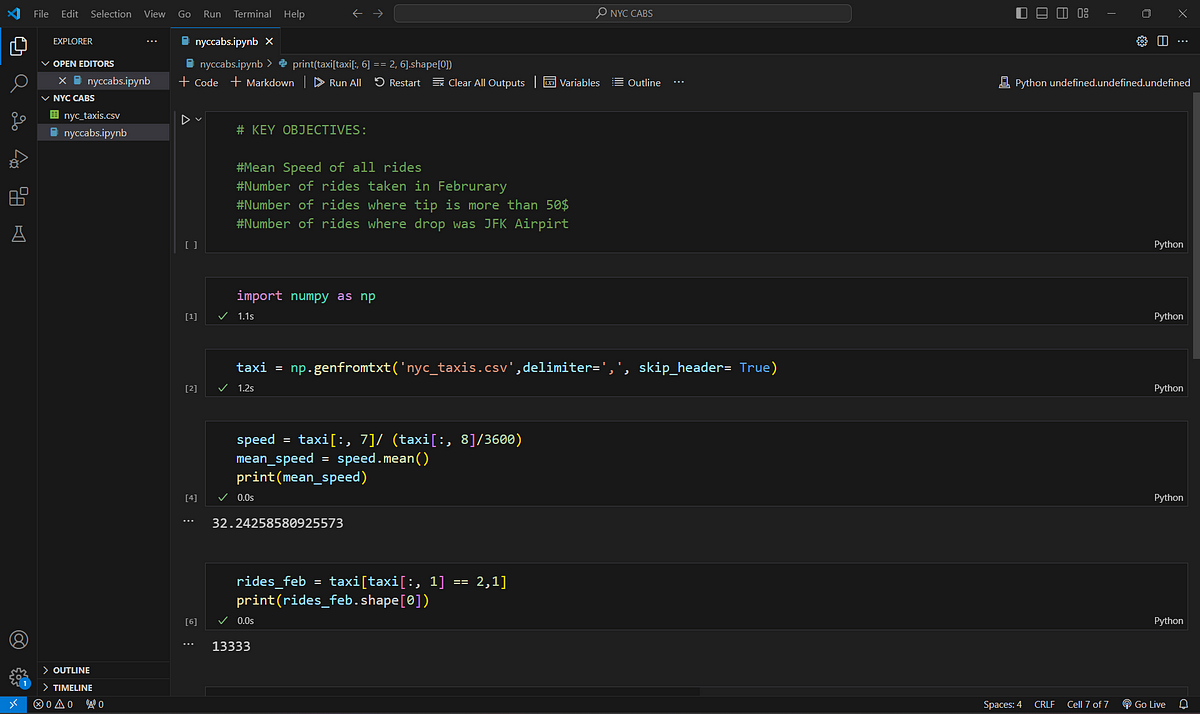1200x714 pixels.
Task: Open the Variables view
Action: tap(571, 82)
